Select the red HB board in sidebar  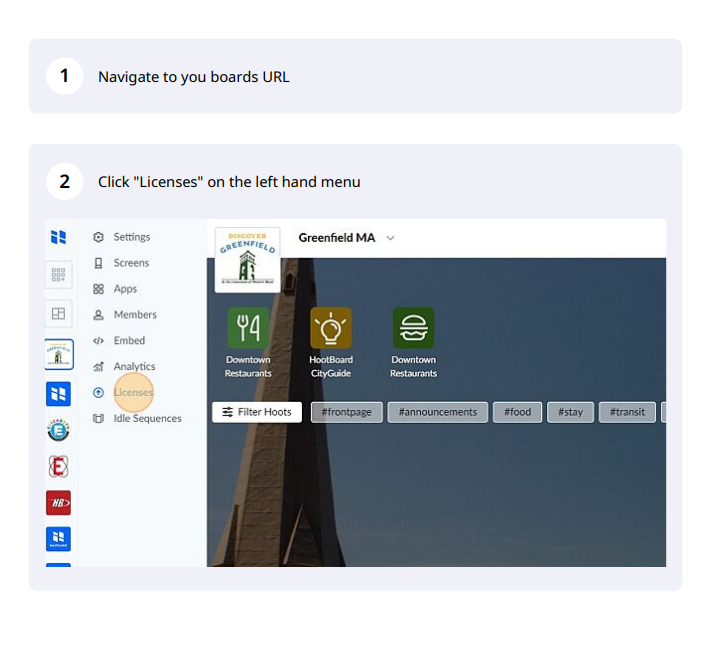tap(59, 503)
